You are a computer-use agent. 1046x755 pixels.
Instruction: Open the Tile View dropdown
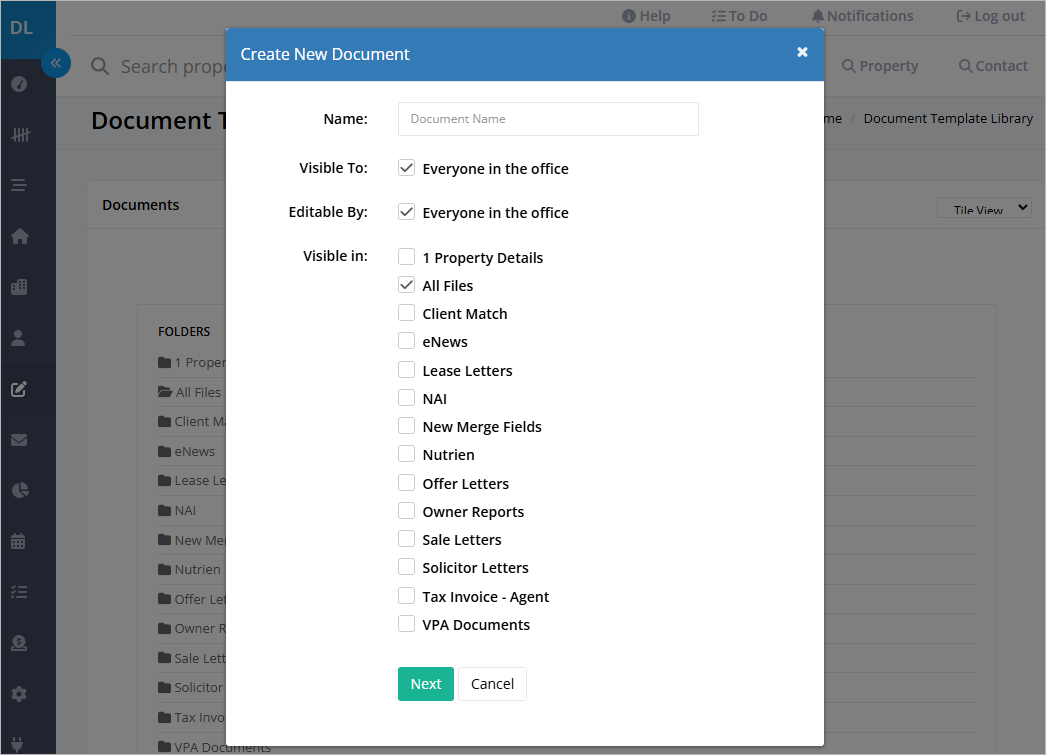(x=984, y=208)
